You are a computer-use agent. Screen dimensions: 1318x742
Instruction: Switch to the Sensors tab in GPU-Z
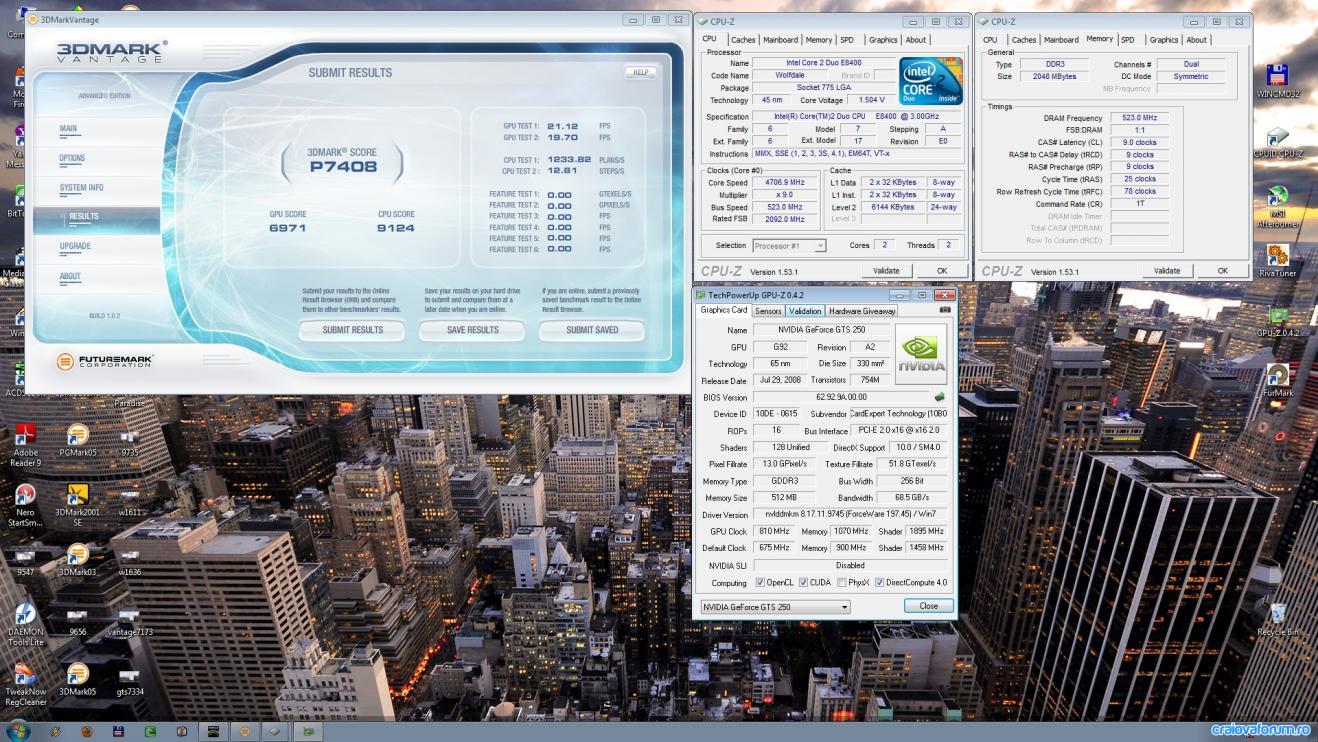768,311
